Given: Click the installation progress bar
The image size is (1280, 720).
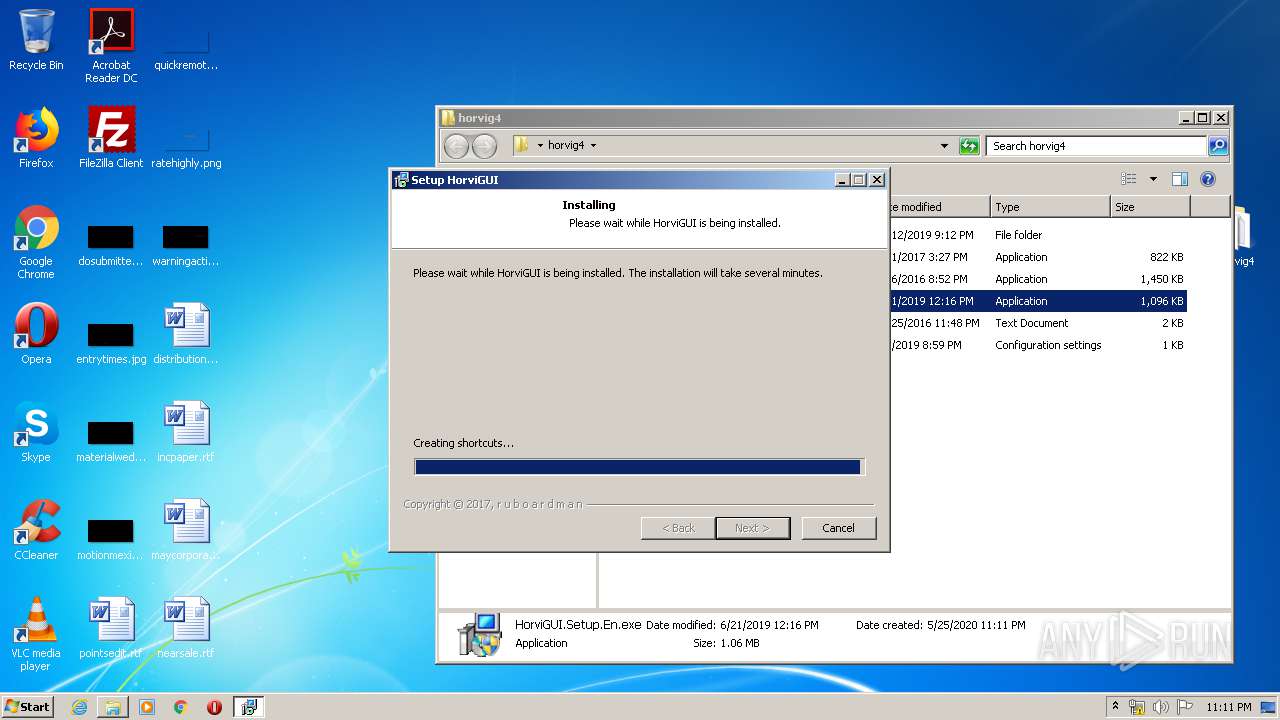Looking at the screenshot, I should point(639,467).
